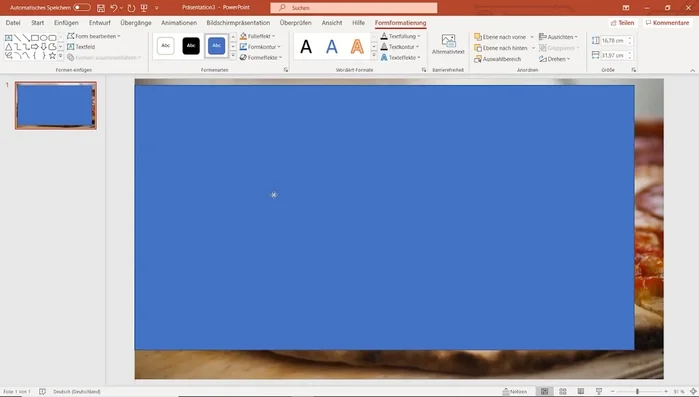The width and height of the screenshot is (699, 397).
Task: Open Quick Access Toolbar customize arrow
Action: tap(156, 8)
